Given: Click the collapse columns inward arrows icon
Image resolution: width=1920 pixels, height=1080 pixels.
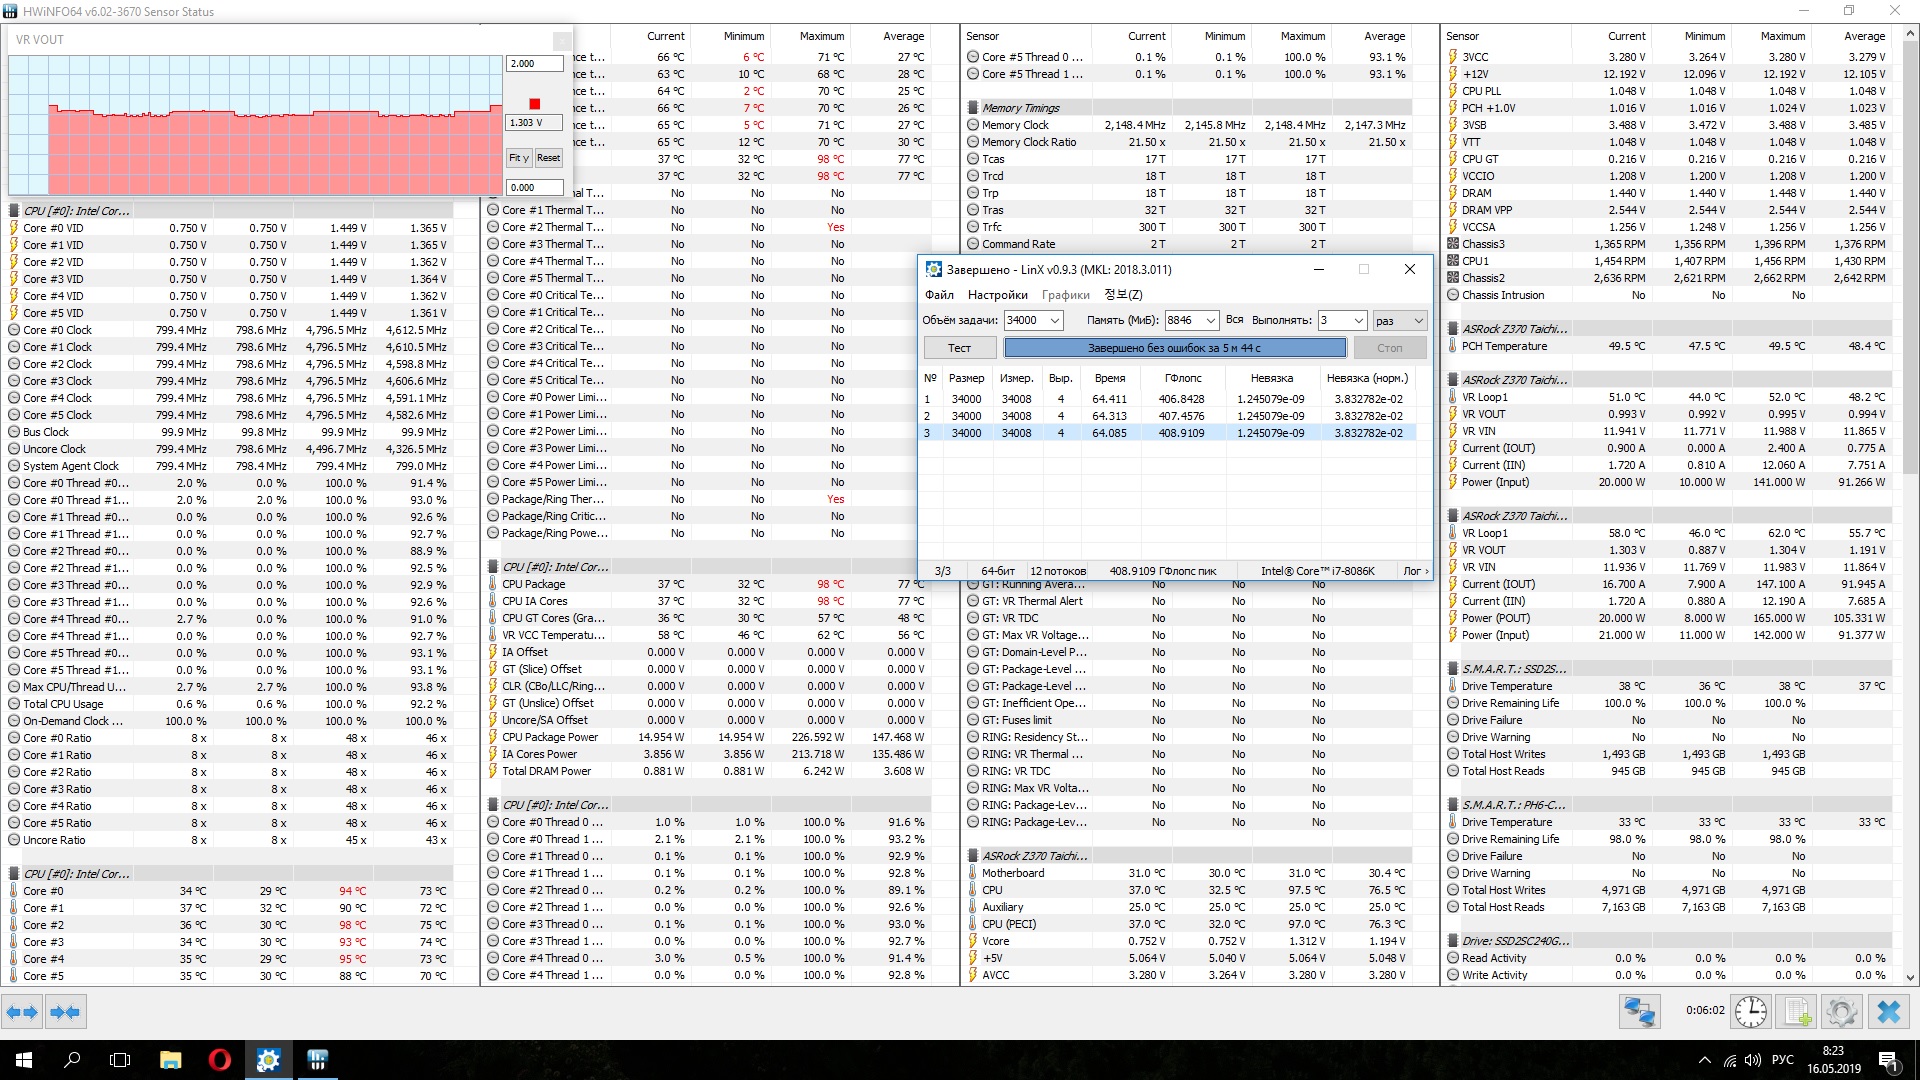Looking at the screenshot, I should [x=65, y=1012].
